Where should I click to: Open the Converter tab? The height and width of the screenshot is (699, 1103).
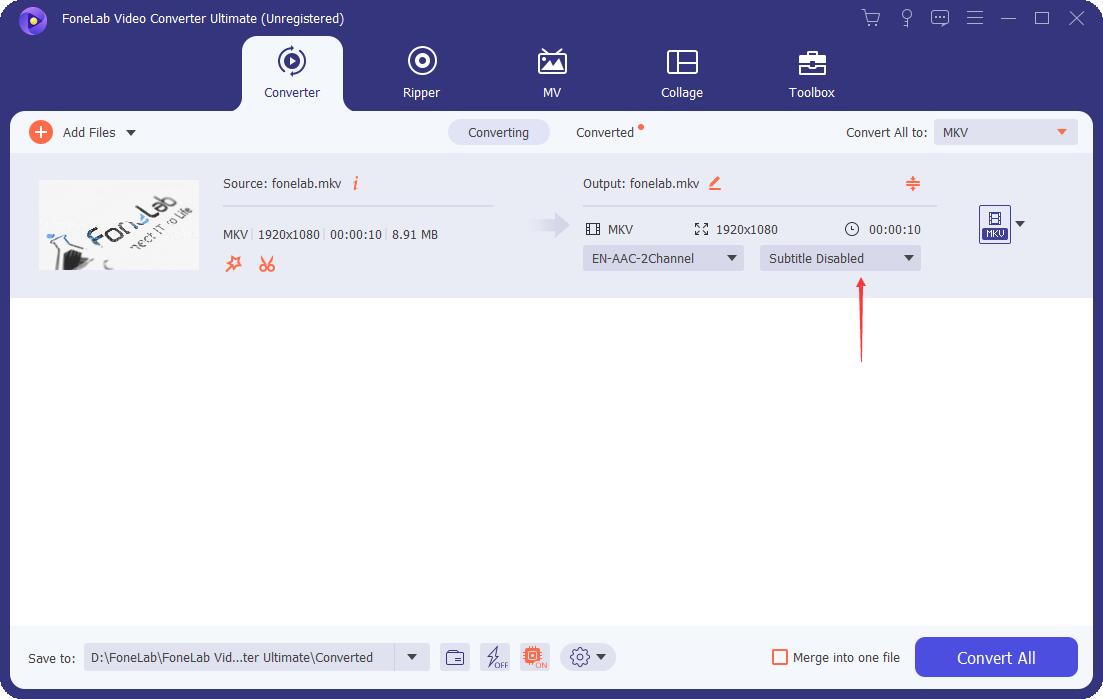coord(292,73)
